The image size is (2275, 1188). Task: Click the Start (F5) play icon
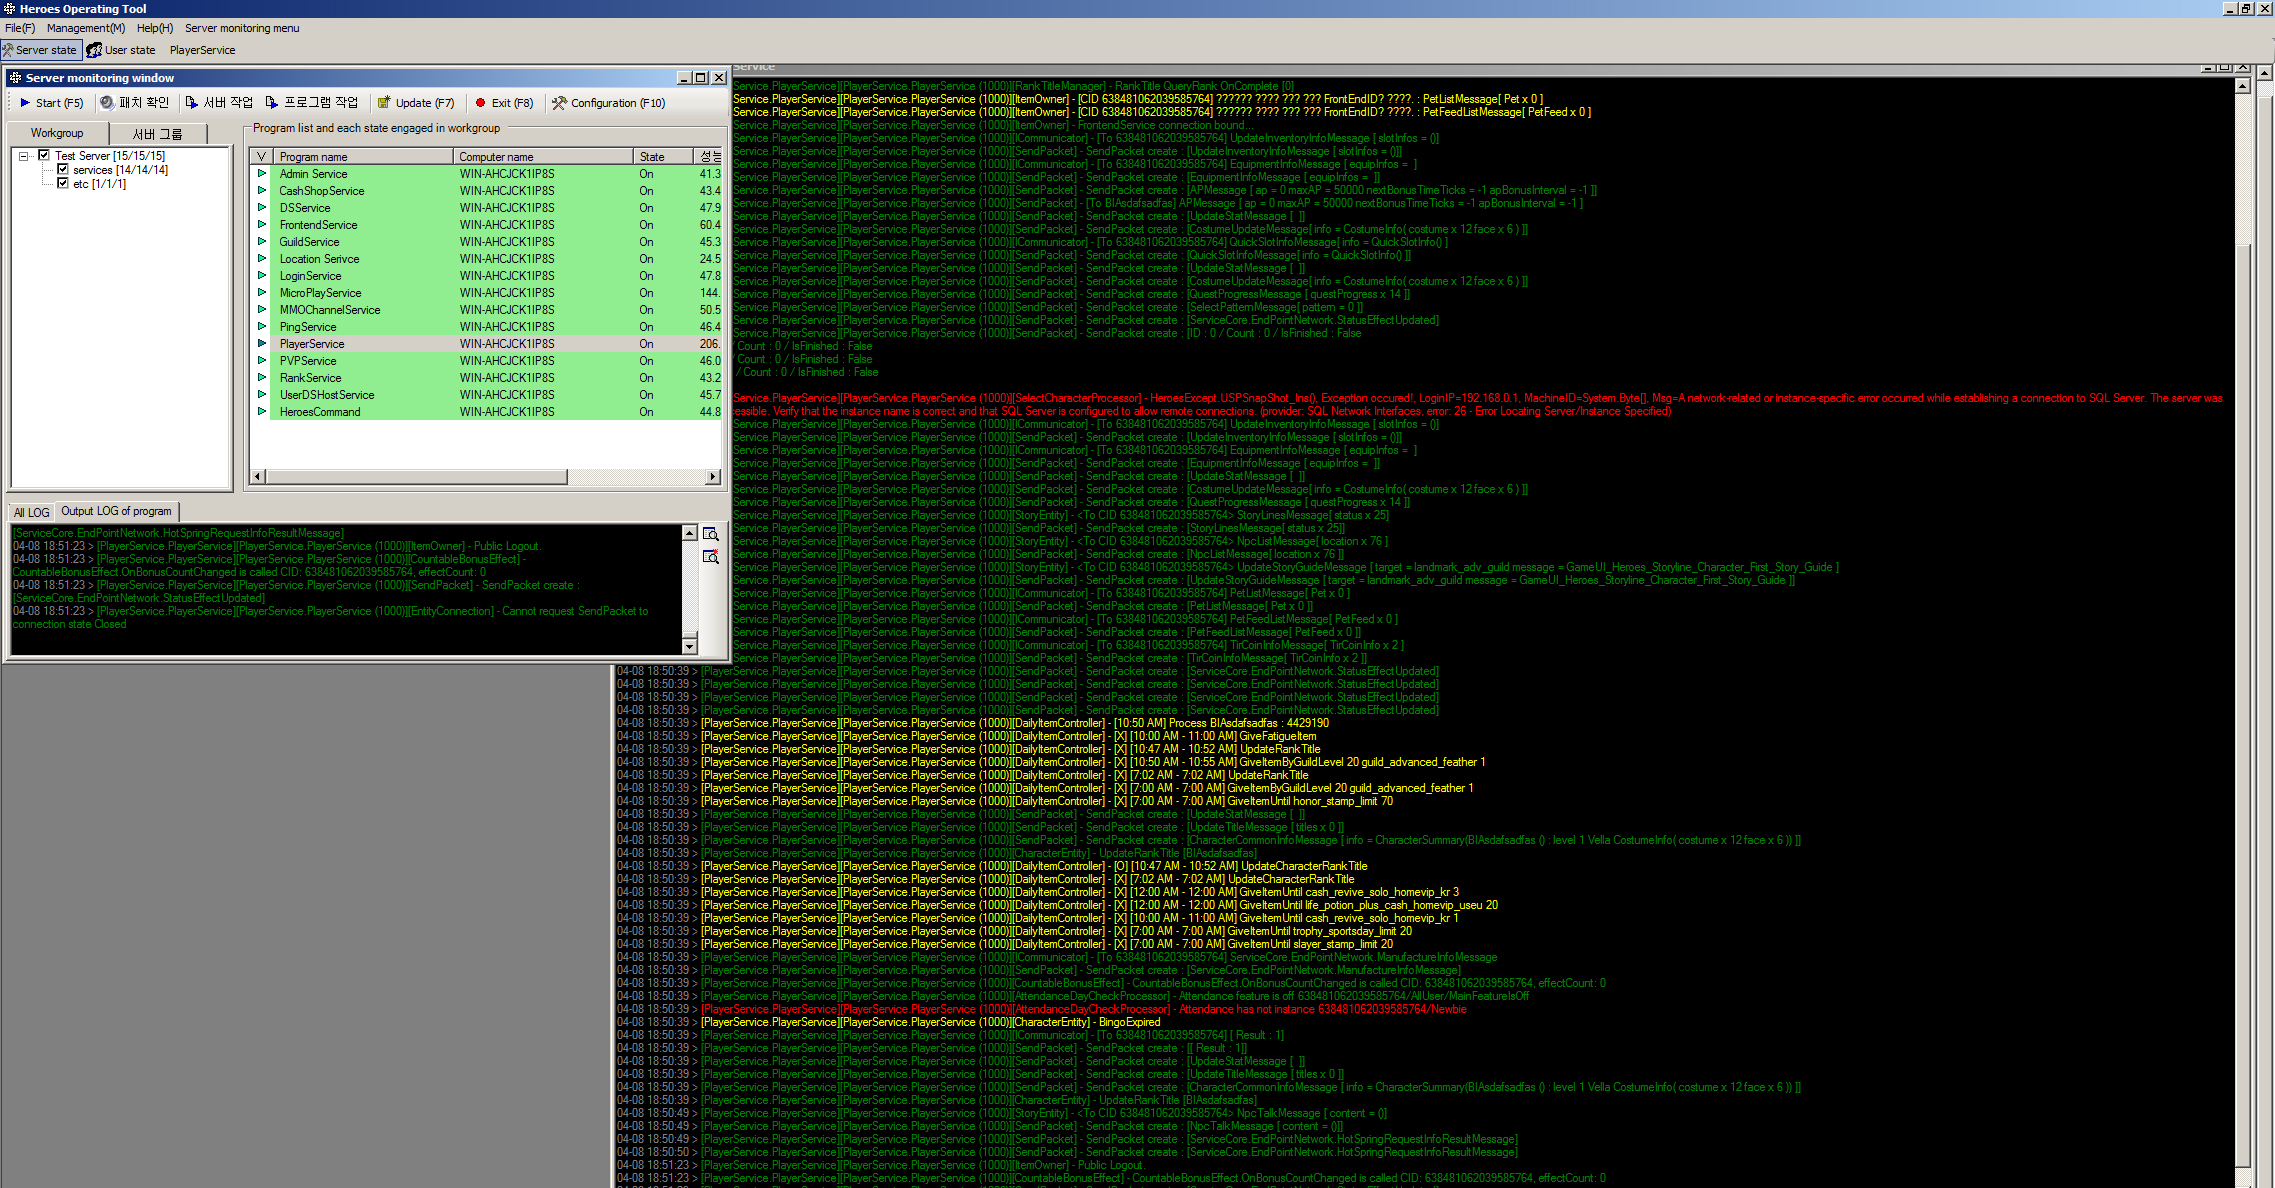(x=25, y=103)
